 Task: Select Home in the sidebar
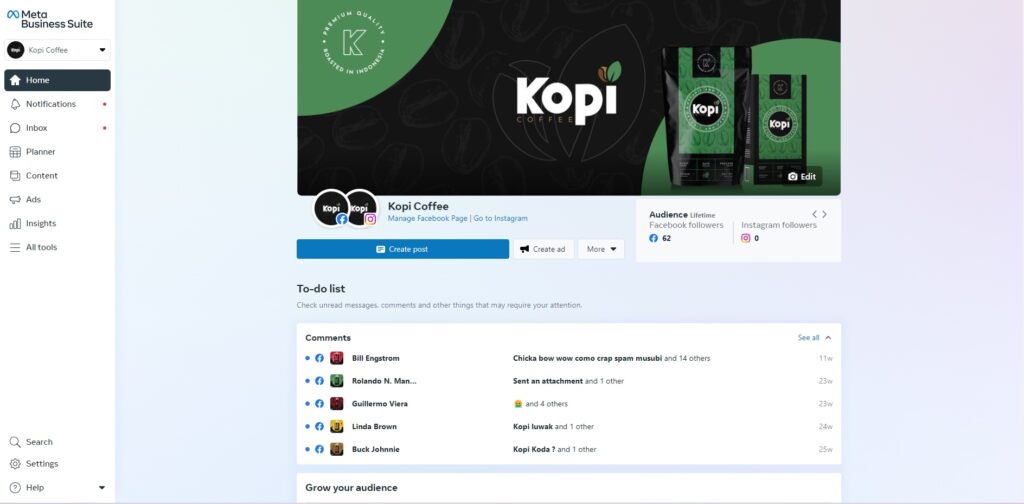pyautogui.click(x=57, y=80)
